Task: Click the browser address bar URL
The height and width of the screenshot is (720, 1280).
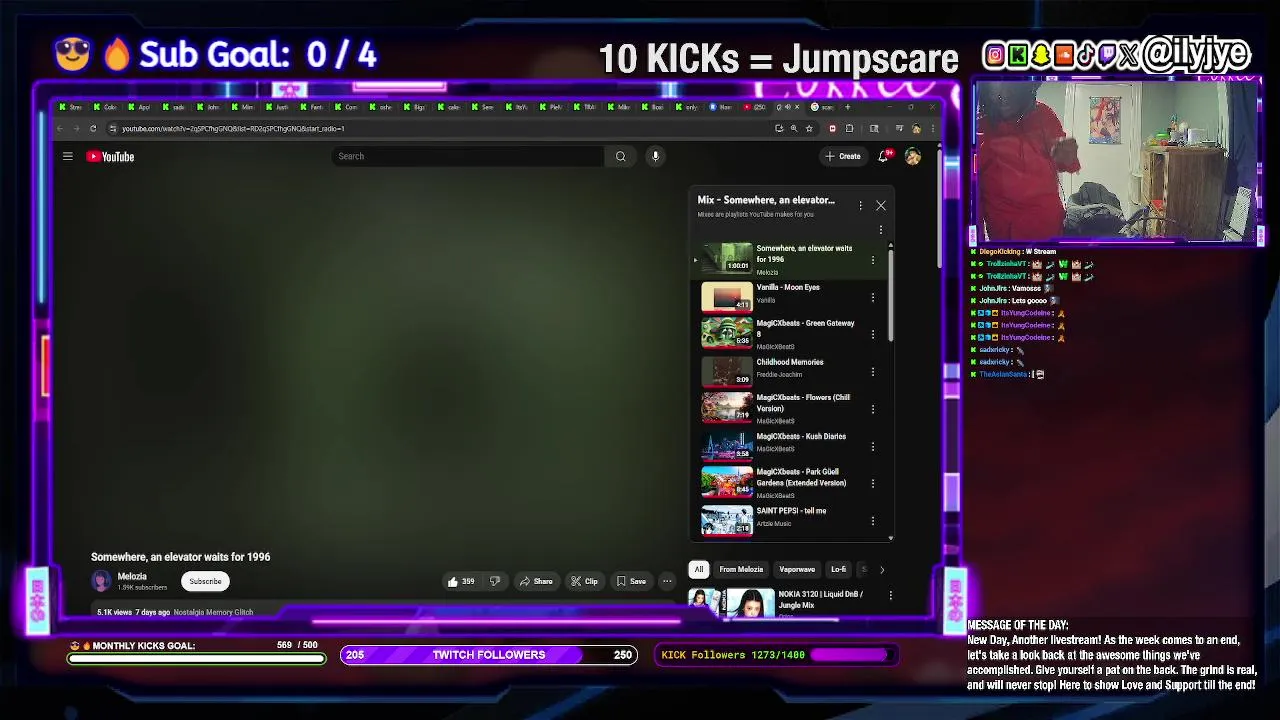Action: 233,128
